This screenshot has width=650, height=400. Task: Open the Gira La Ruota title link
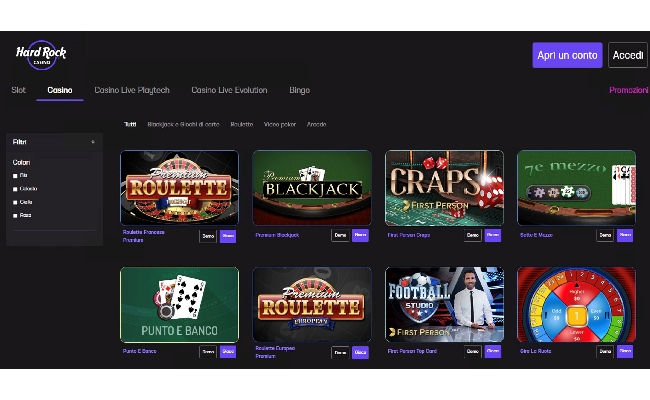tap(535, 351)
